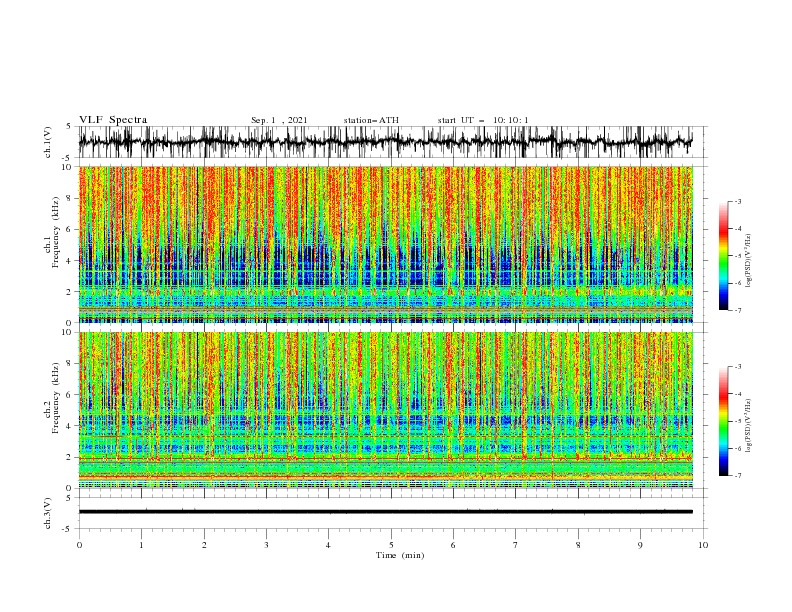792x612 pixels.
Task: Click the ch.2 frequency axis "2" tick label
Action: [71, 457]
